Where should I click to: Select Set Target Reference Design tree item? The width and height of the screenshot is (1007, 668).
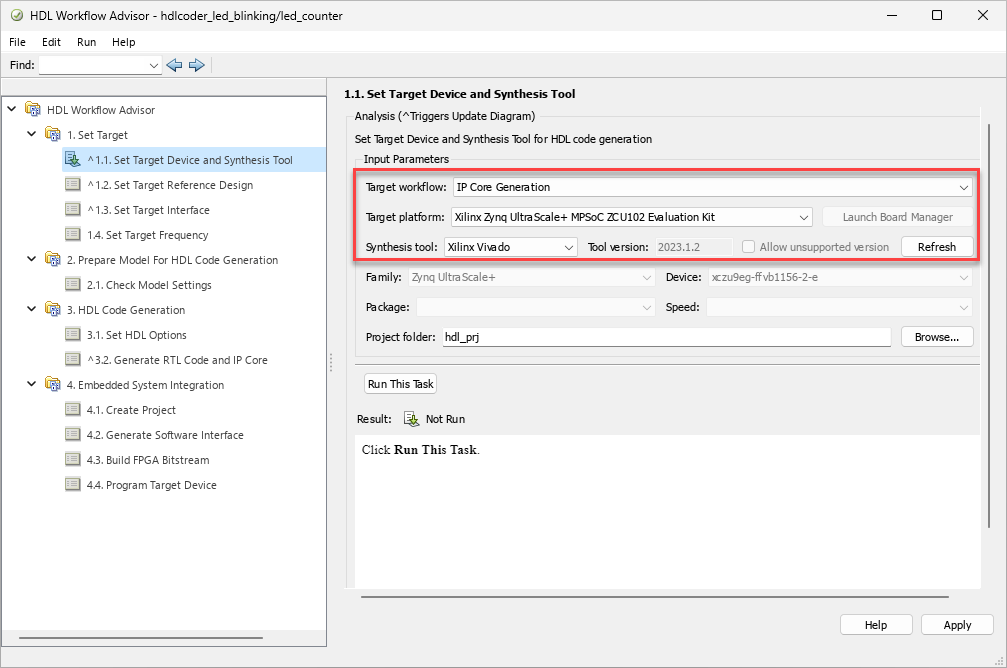click(170, 185)
